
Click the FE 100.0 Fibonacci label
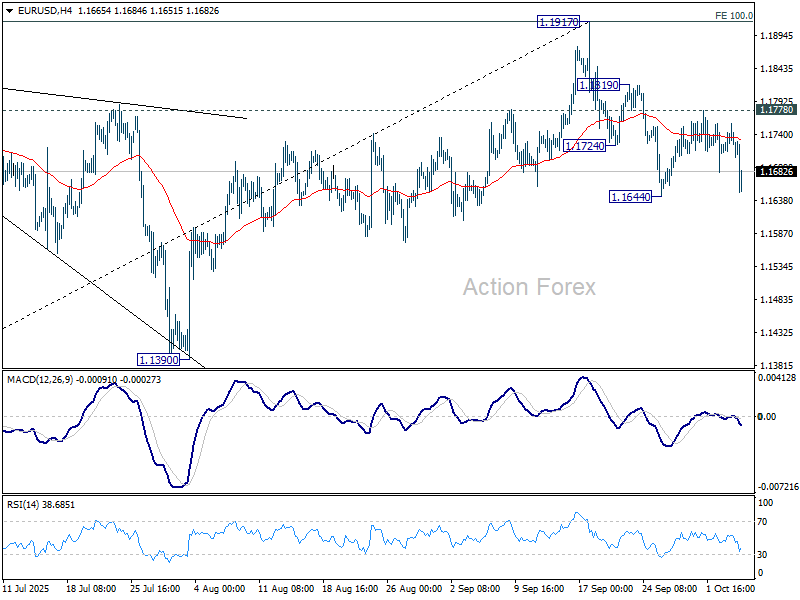[x=734, y=16]
